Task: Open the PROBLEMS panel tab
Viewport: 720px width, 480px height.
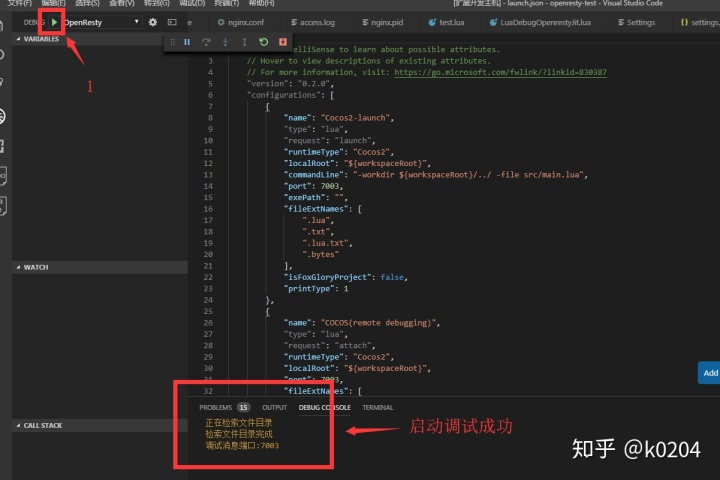Action: tap(215, 407)
